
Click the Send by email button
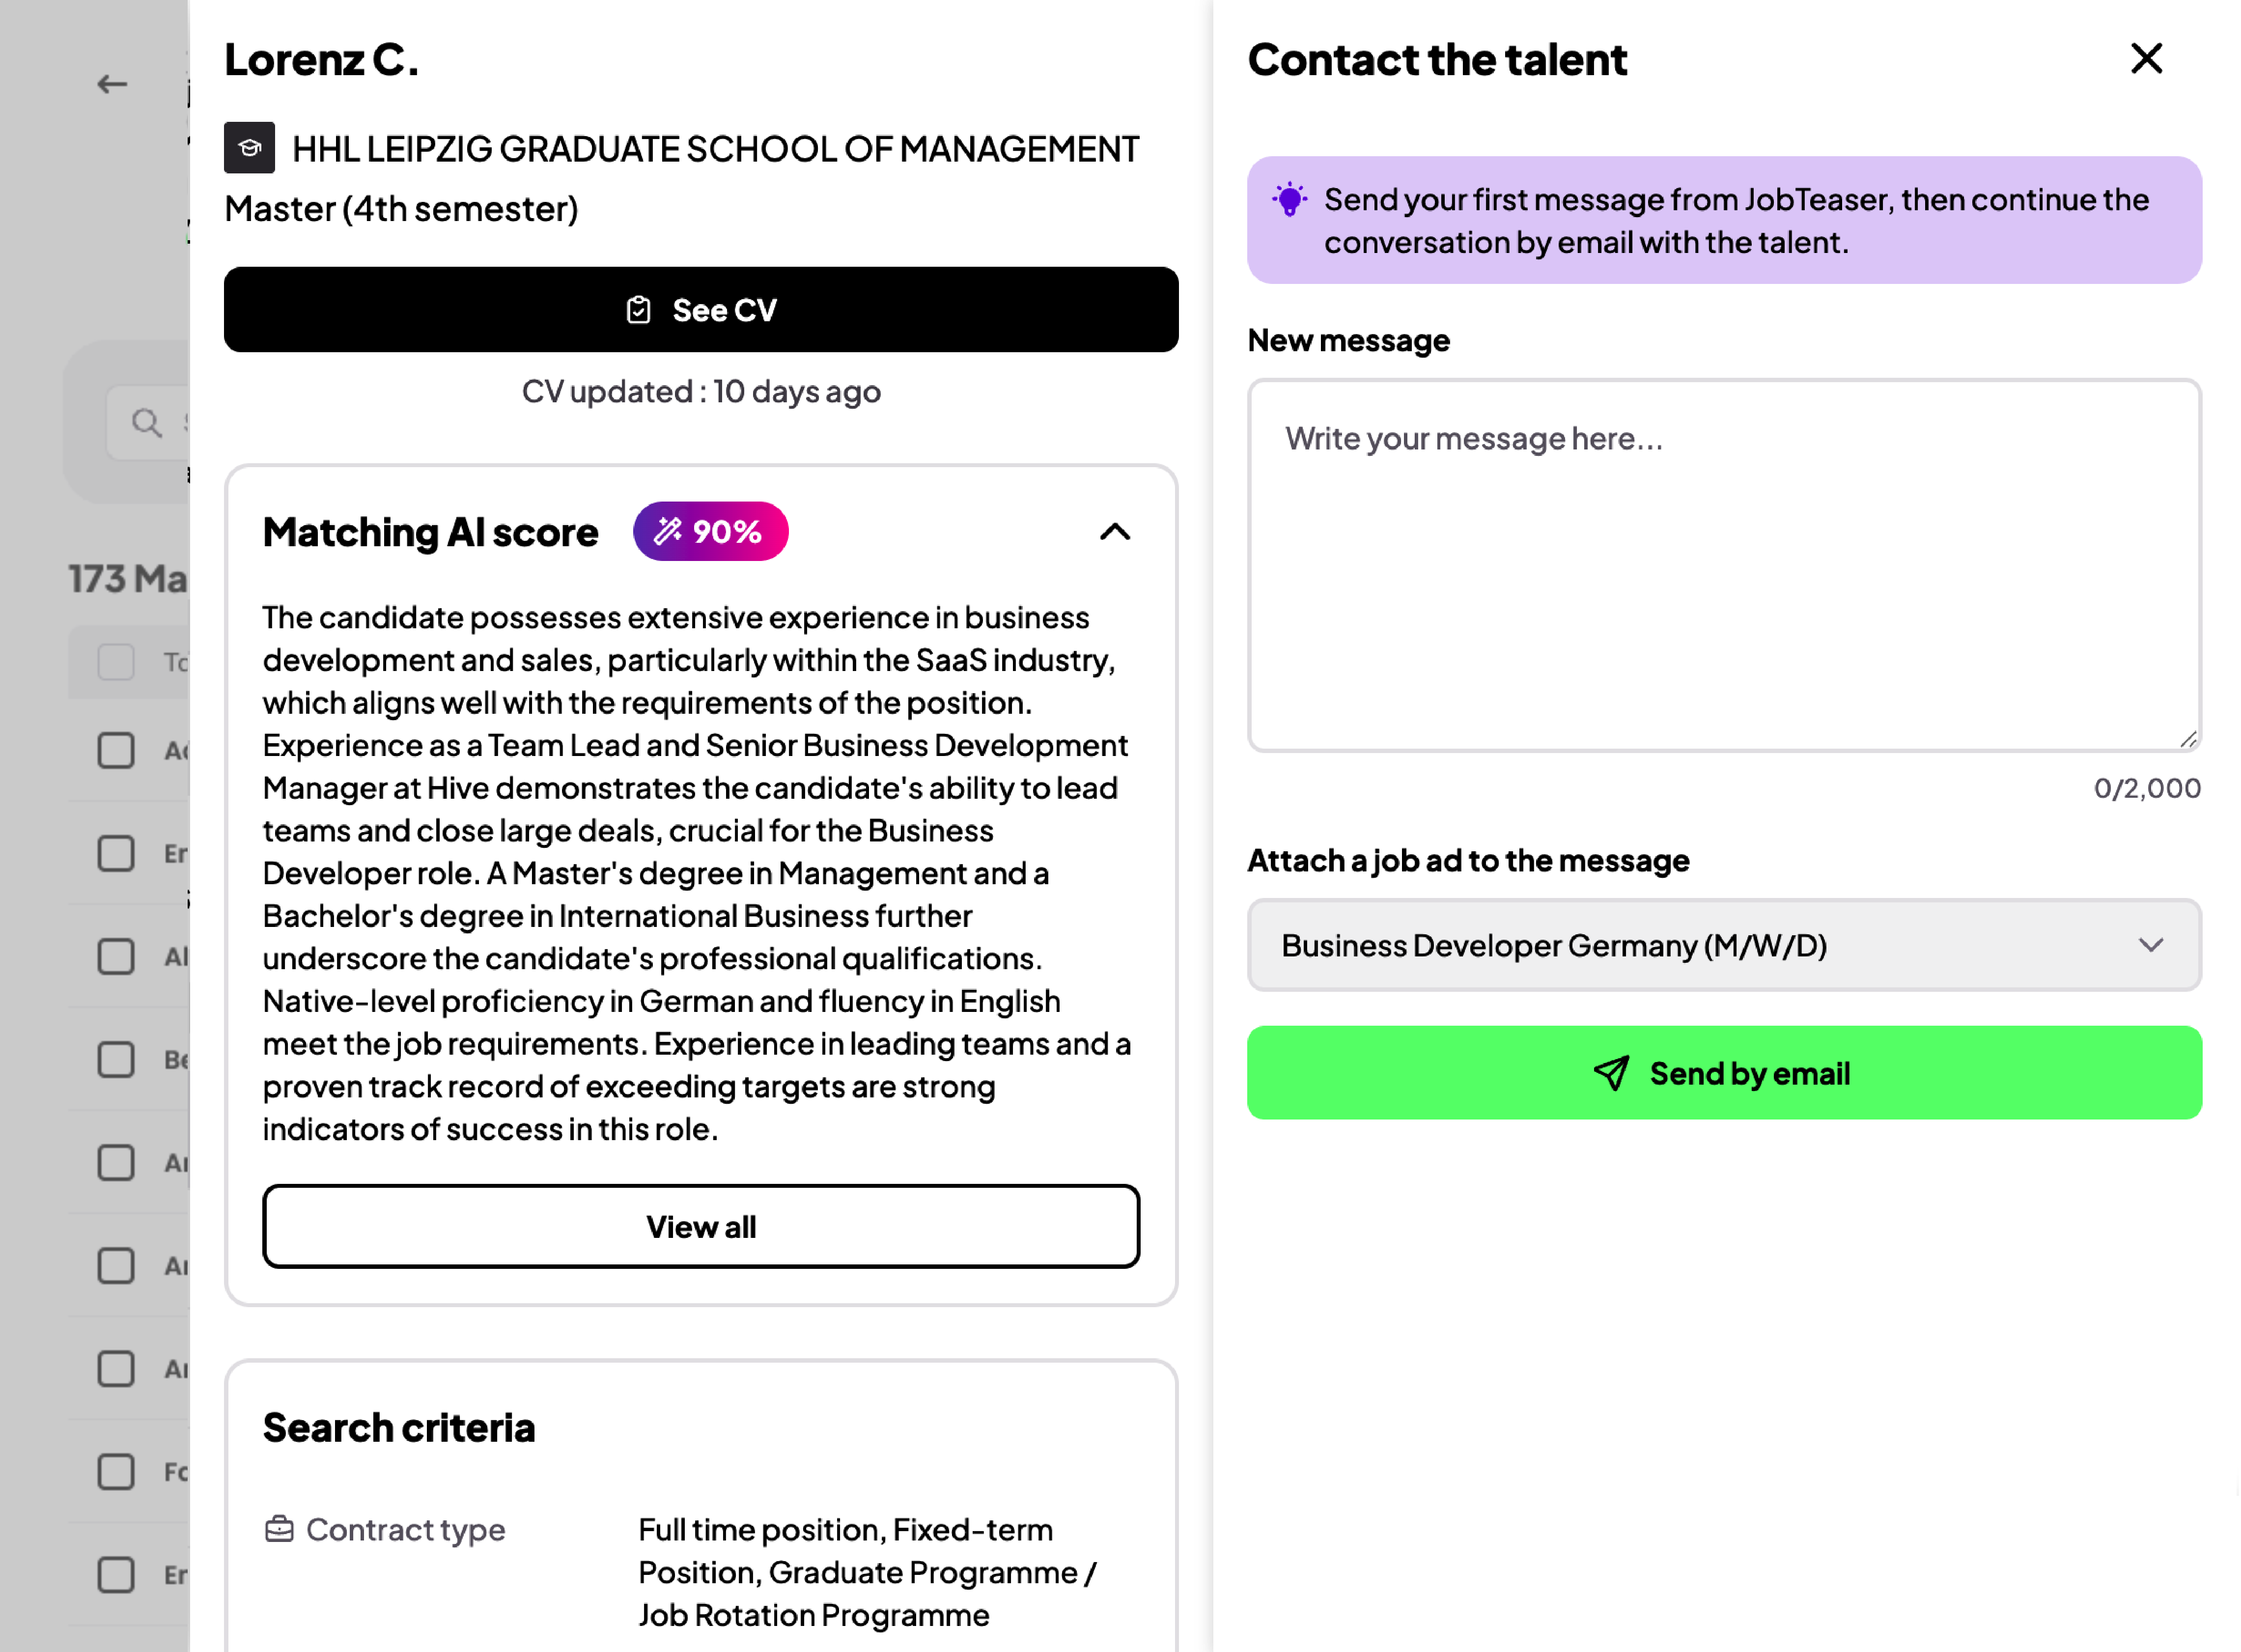coord(1723,1073)
